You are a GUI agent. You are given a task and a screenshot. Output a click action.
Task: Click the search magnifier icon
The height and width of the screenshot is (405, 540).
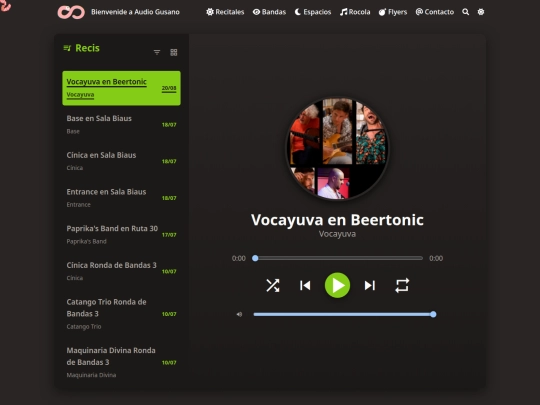coord(466,12)
